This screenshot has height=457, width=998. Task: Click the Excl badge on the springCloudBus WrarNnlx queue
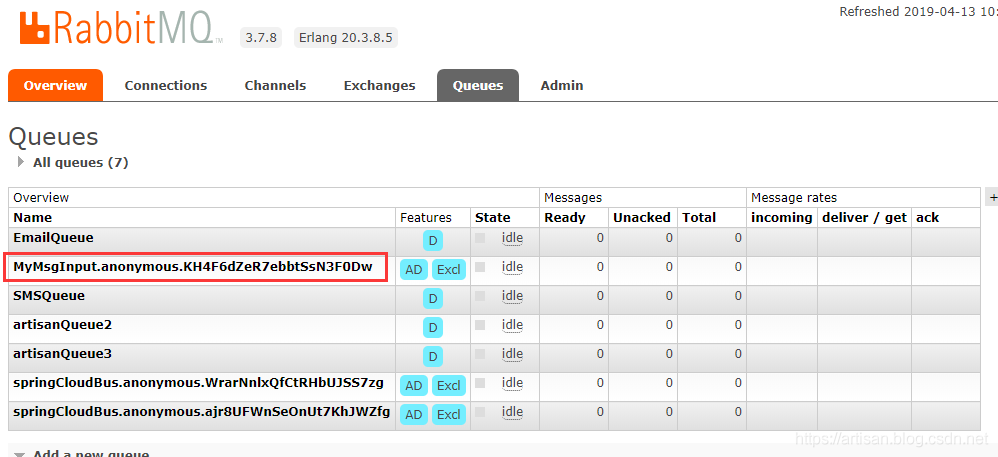pos(449,386)
